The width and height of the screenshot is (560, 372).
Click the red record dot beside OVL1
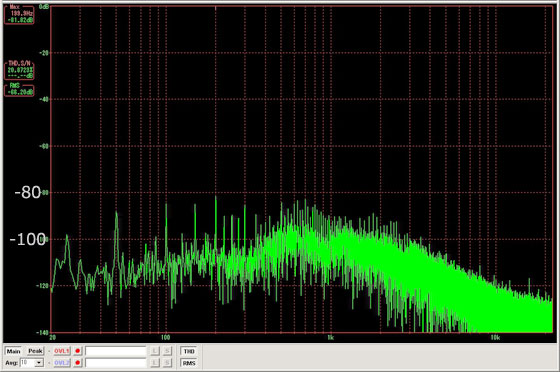pyautogui.click(x=78, y=351)
